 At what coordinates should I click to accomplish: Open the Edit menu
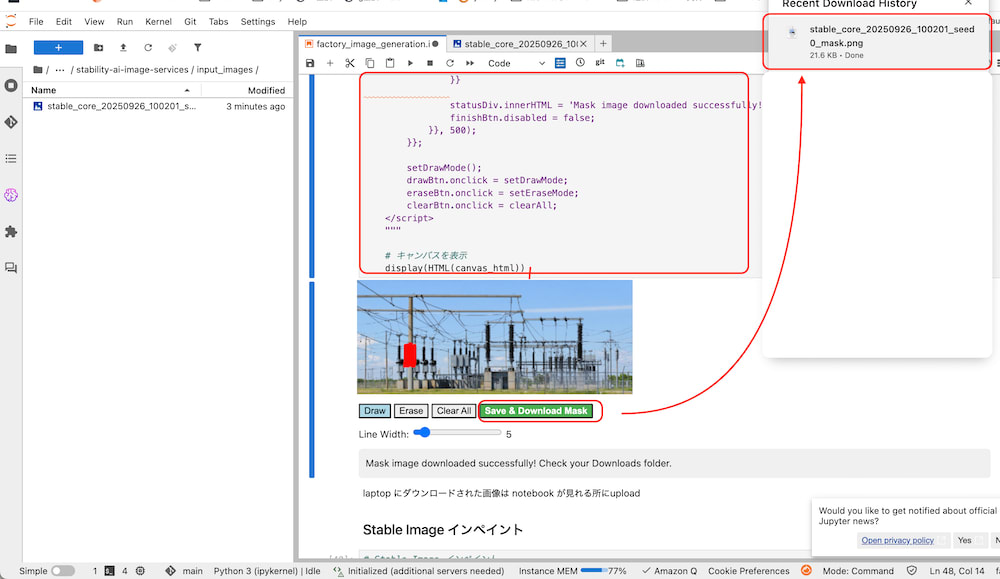click(x=64, y=22)
